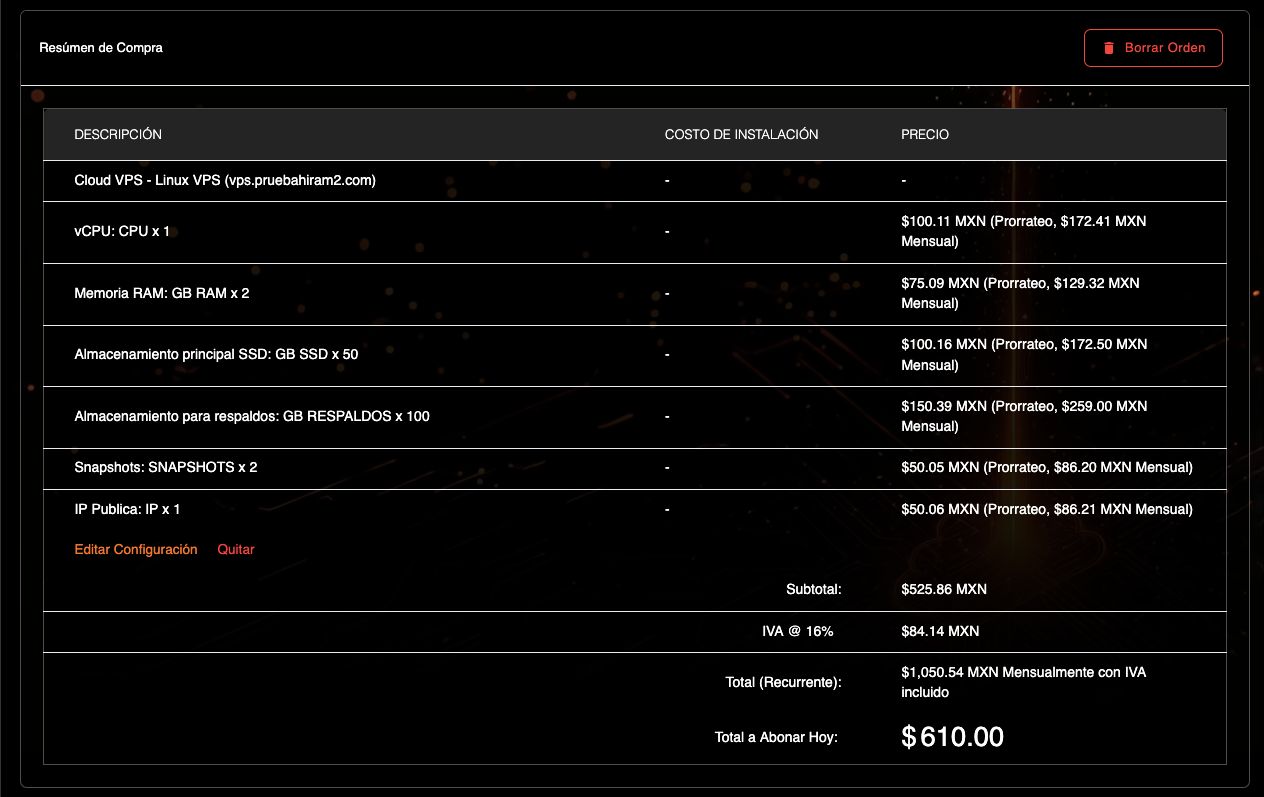Screen dimensions: 1264x797
Task: Select the Cloud VPS - Linux VPS row
Action: [225, 181]
